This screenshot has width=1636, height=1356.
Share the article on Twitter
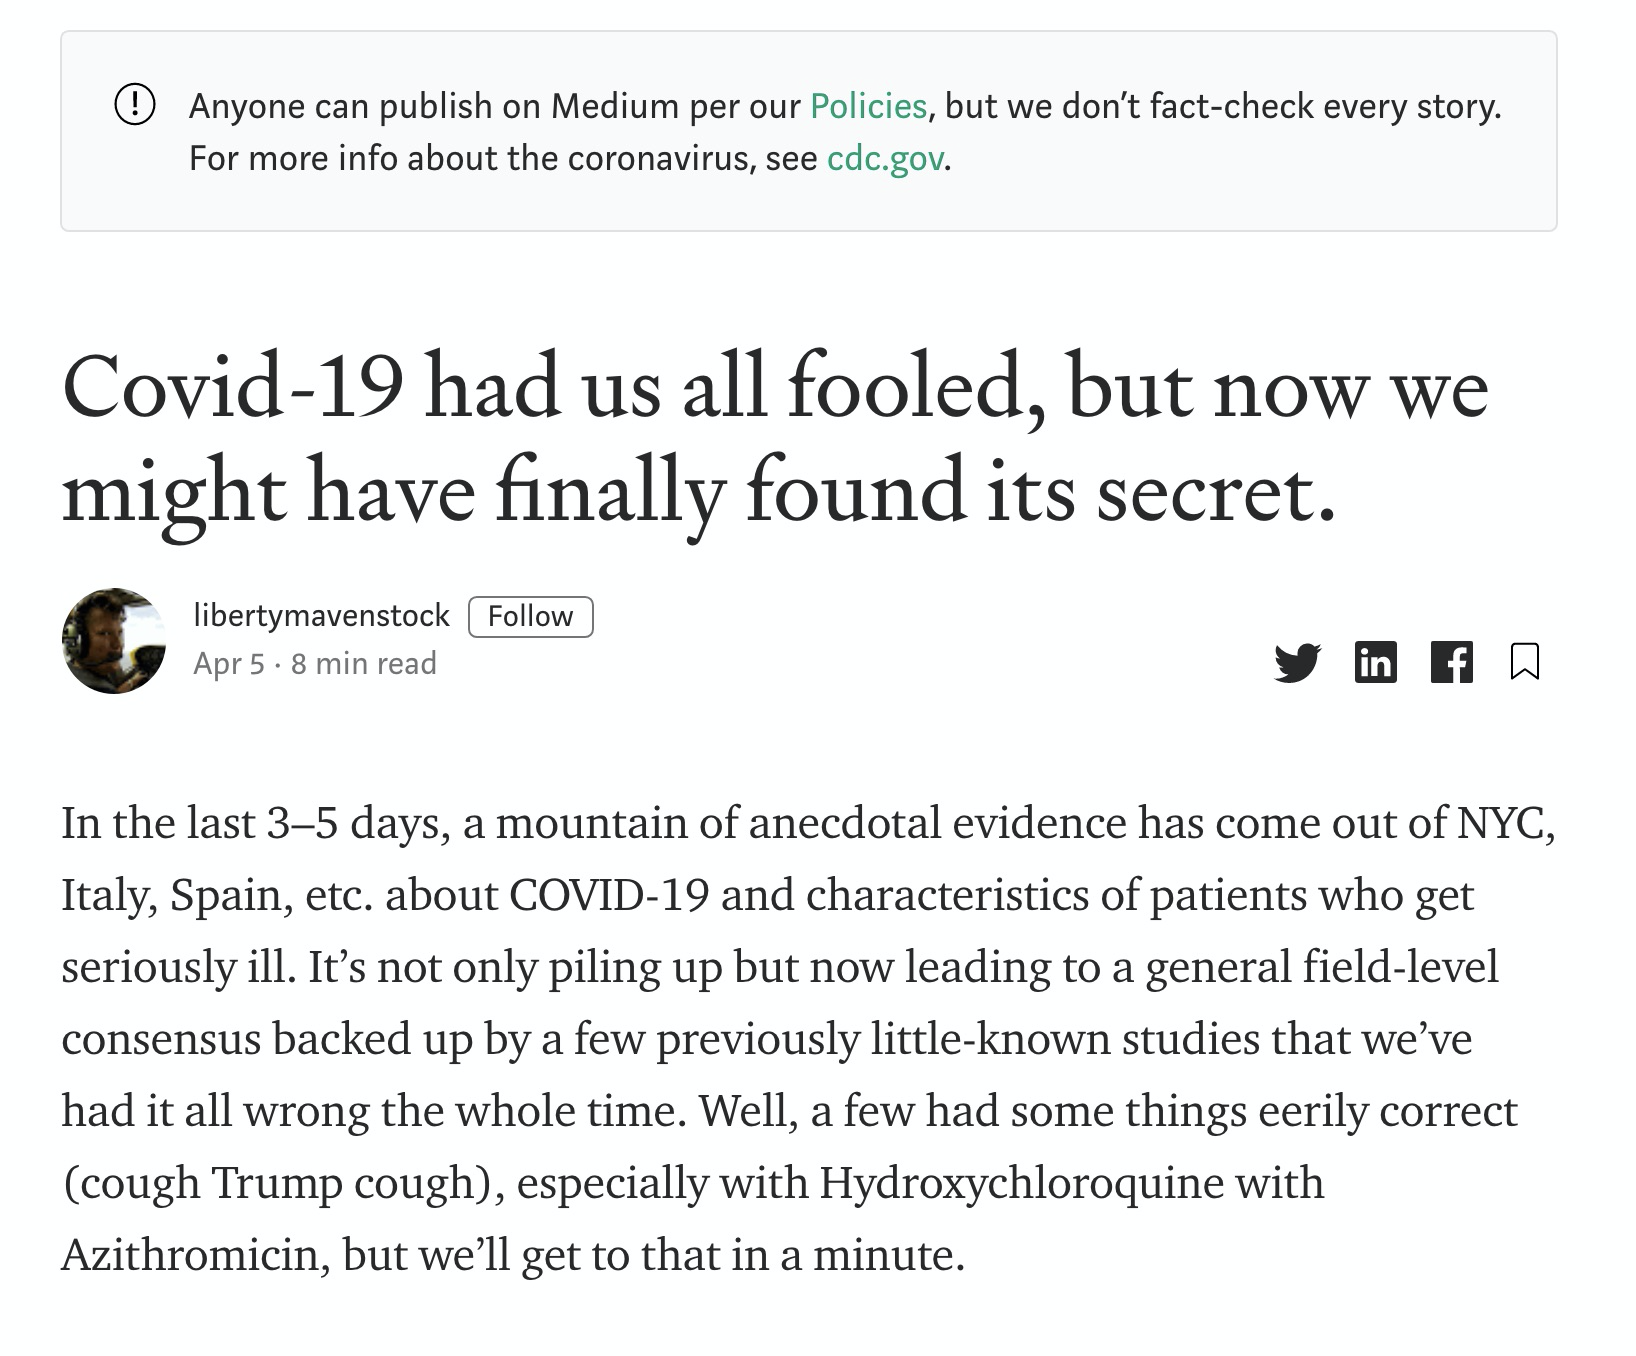(x=1297, y=663)
